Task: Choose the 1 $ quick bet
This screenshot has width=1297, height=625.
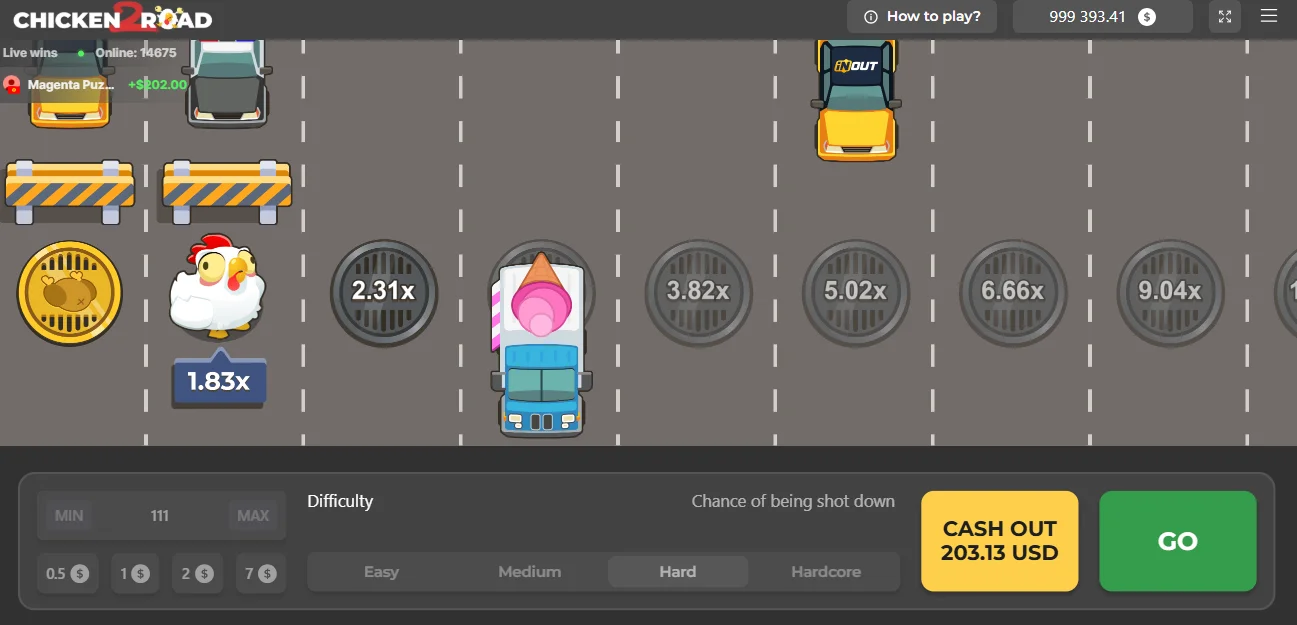Action: (x=135, y=574)
